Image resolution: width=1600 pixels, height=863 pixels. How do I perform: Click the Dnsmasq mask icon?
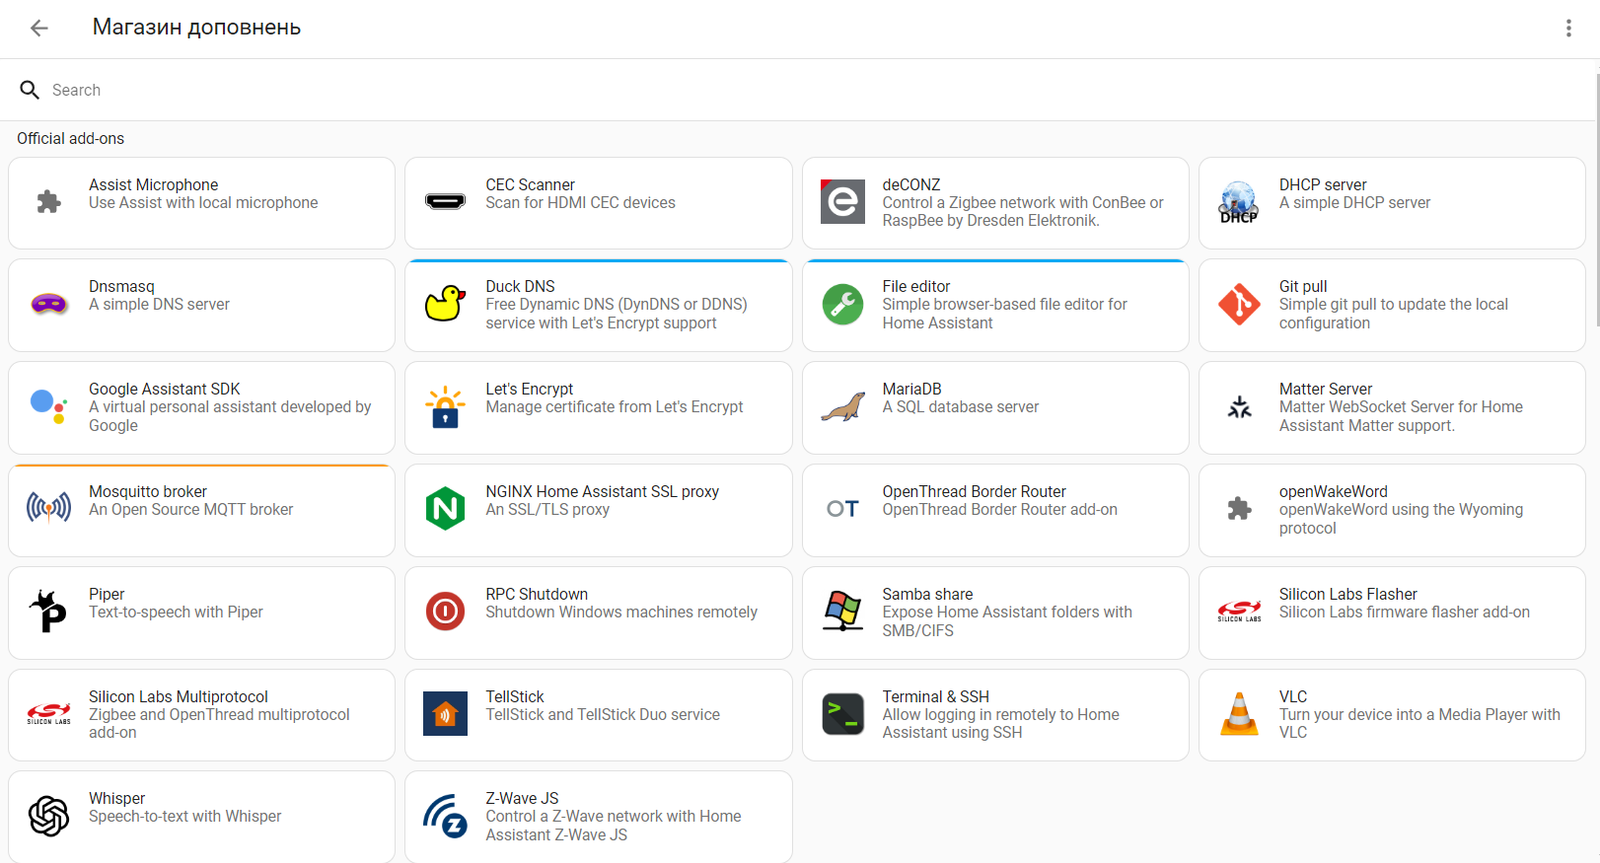tap(49, 304)
